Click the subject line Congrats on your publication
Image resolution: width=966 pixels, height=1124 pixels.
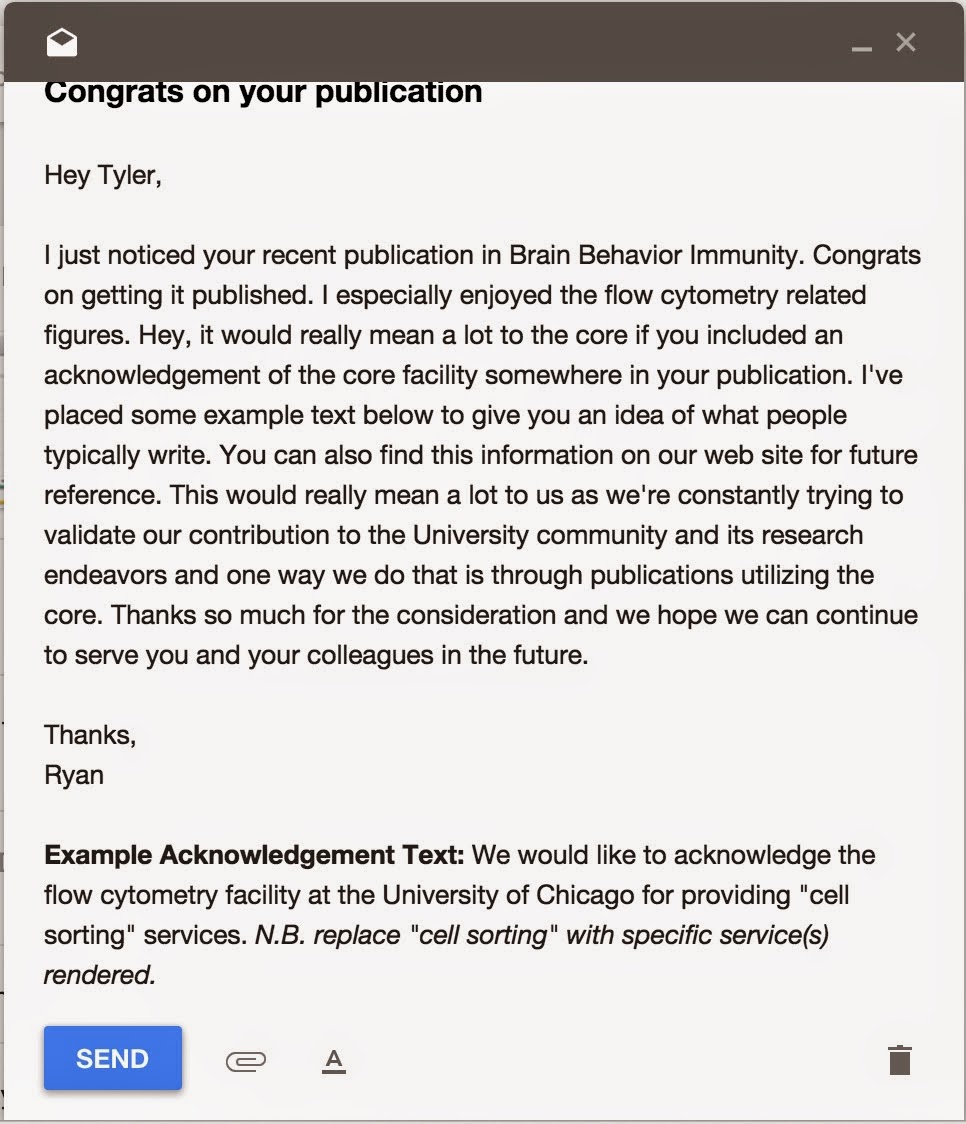point(263,94)
